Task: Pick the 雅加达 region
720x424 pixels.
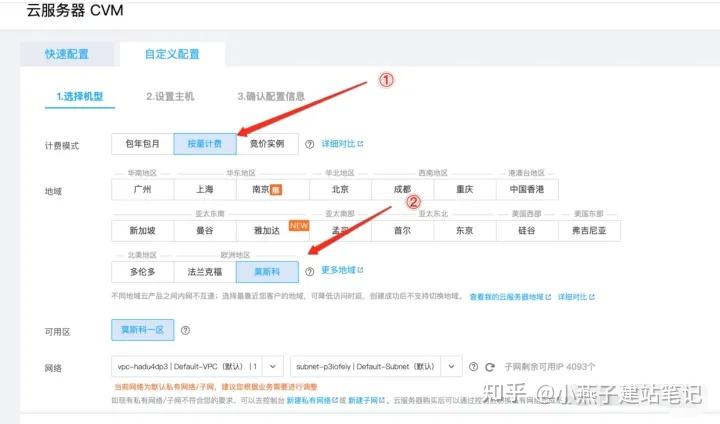Action: pyautogui.click(x=273, y=231)
